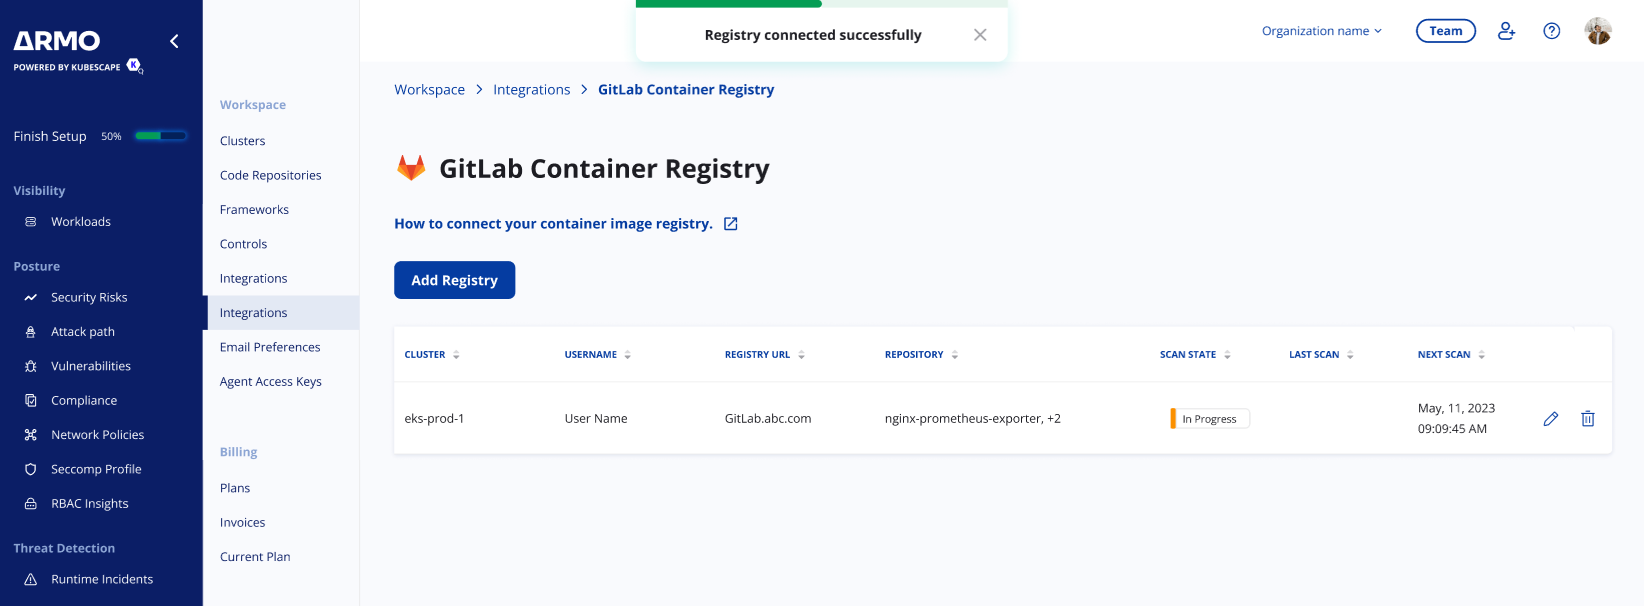Collapse the sidebar with the chevron arrow
The image size is (1644, 606).
[x=174, y=41]
